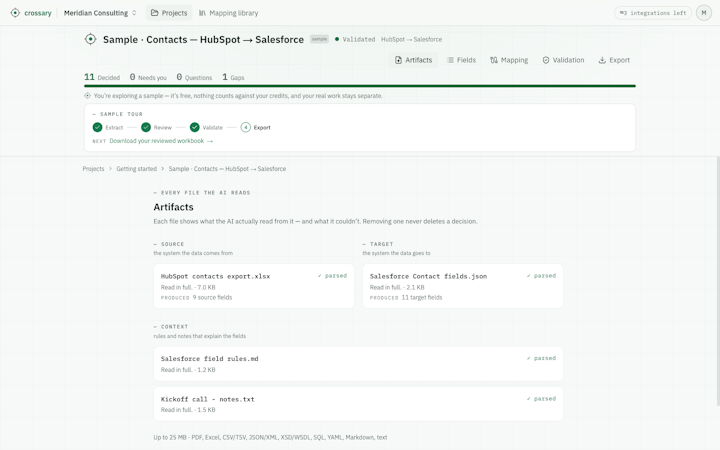Switch to the Validation tab
The image size is (720, 450).
pos(563,60)
